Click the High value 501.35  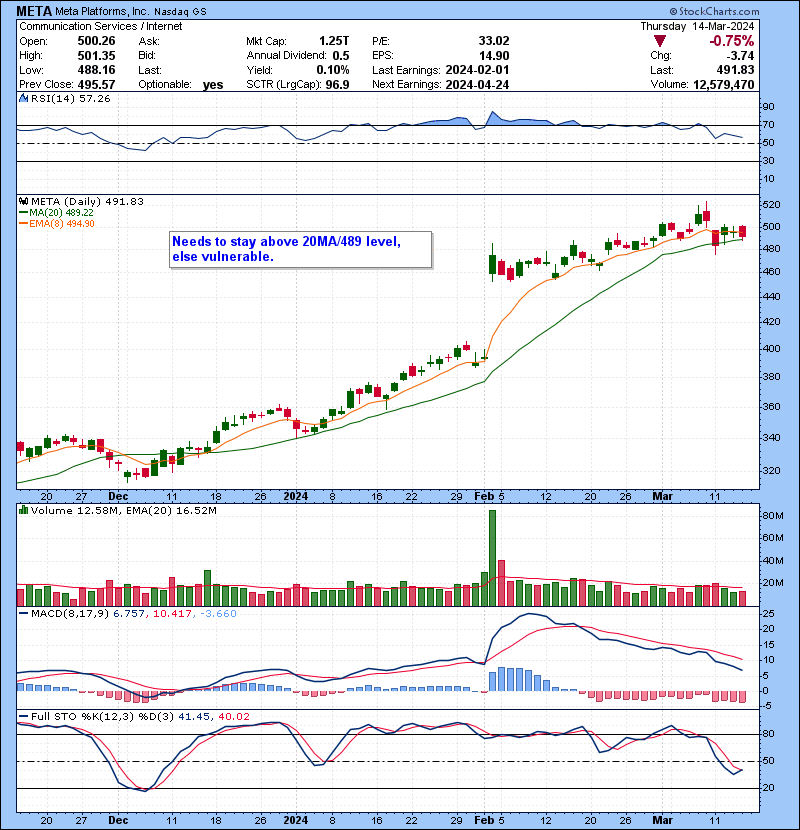(x=96, y=55)
